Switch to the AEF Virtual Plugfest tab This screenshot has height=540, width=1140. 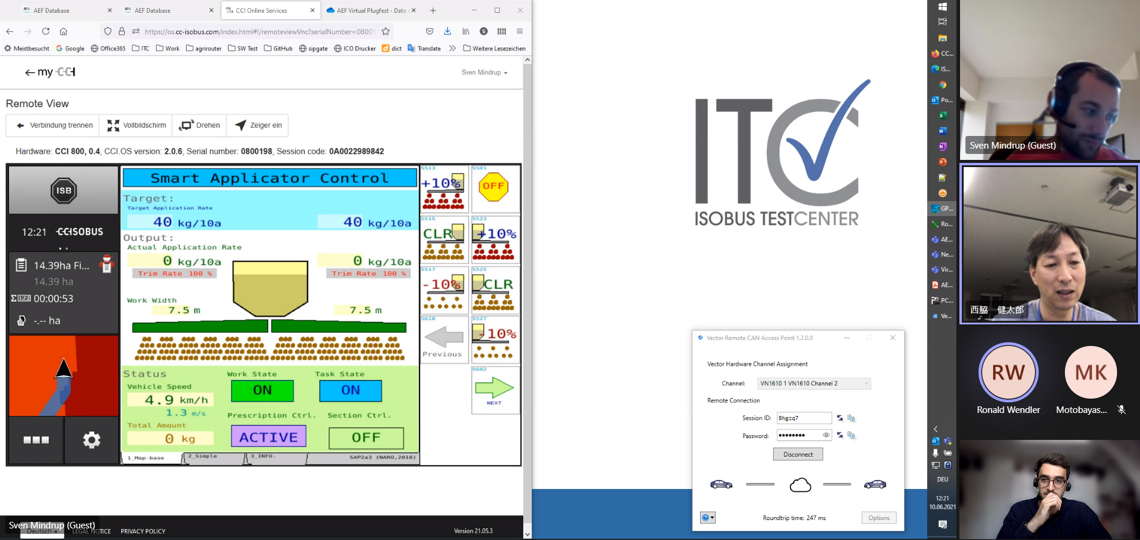[x=370, y=10]
